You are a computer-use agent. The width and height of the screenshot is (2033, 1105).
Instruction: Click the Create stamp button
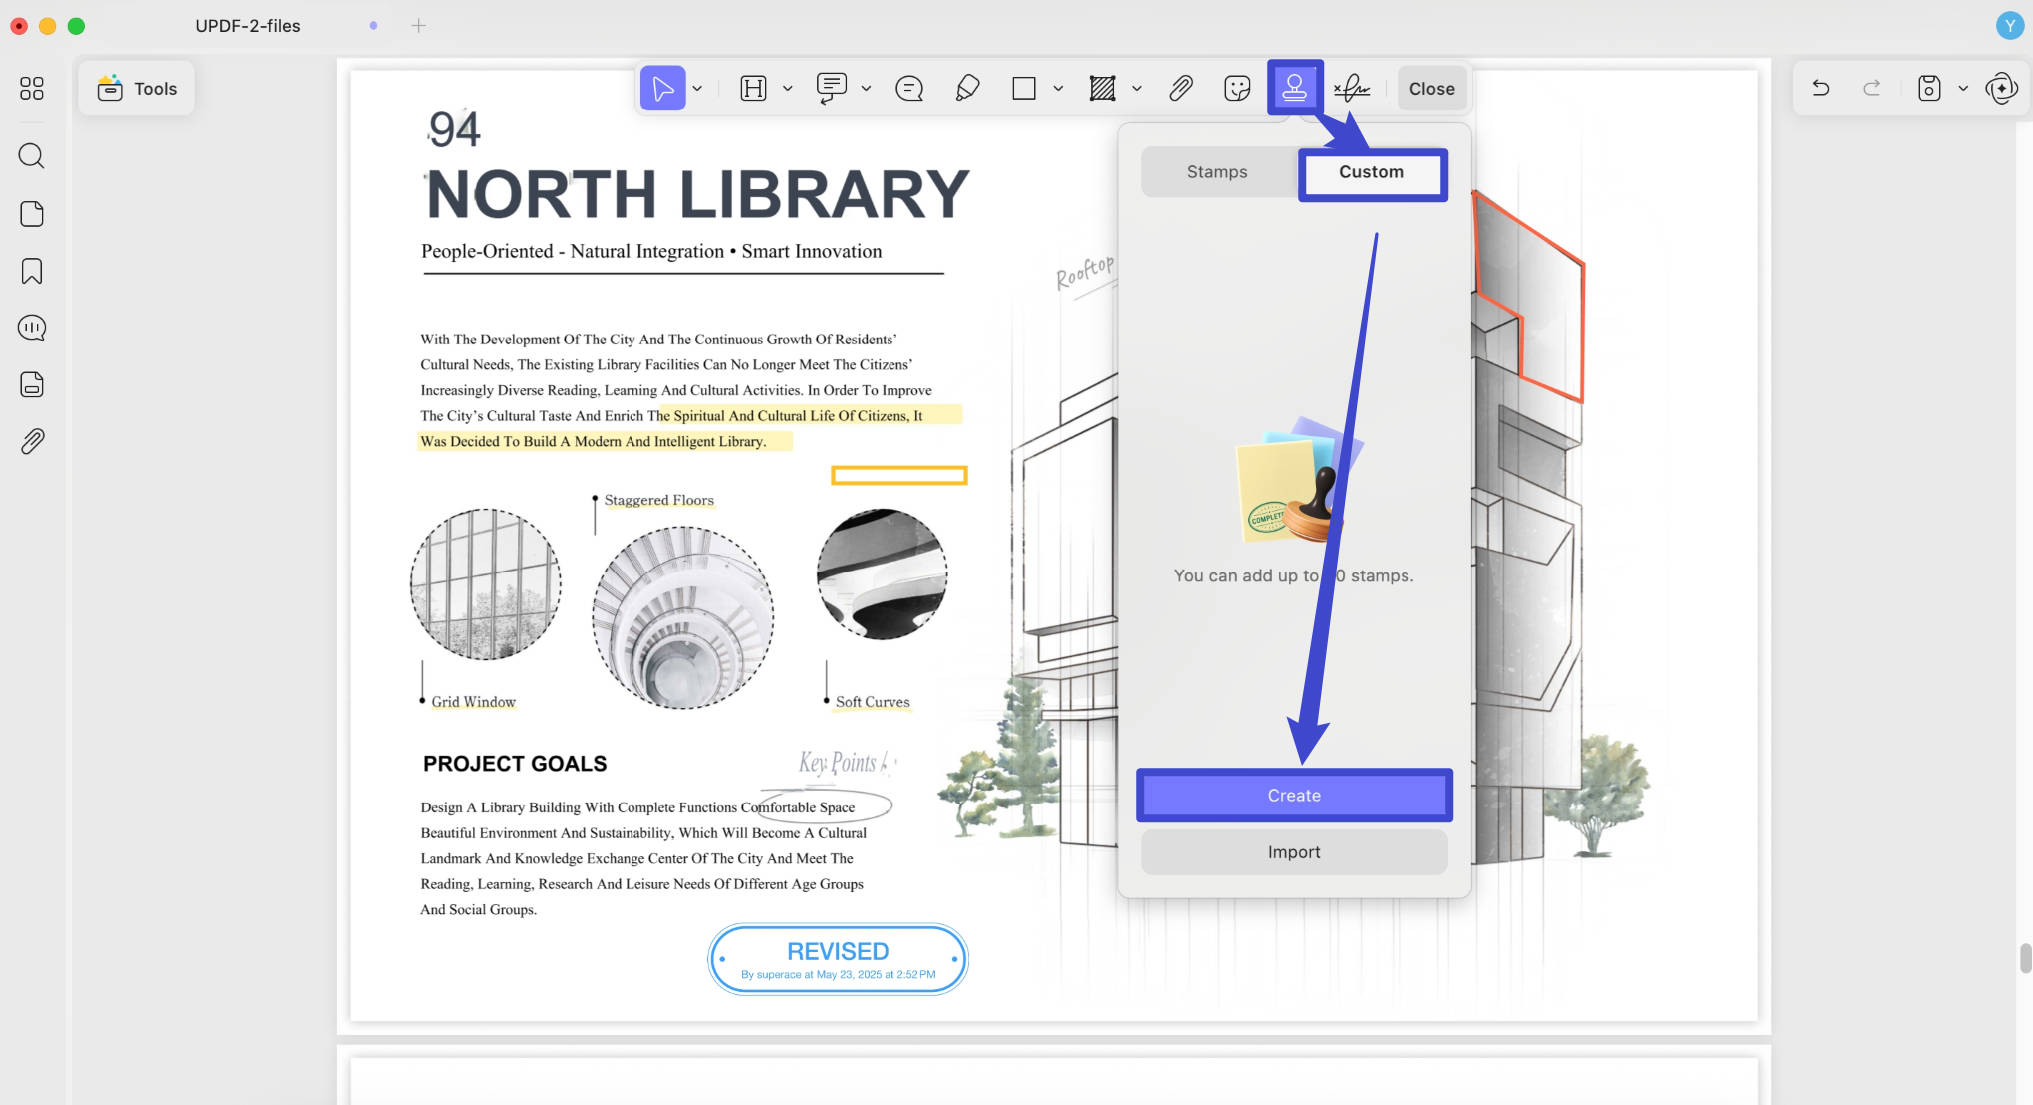1294,795
